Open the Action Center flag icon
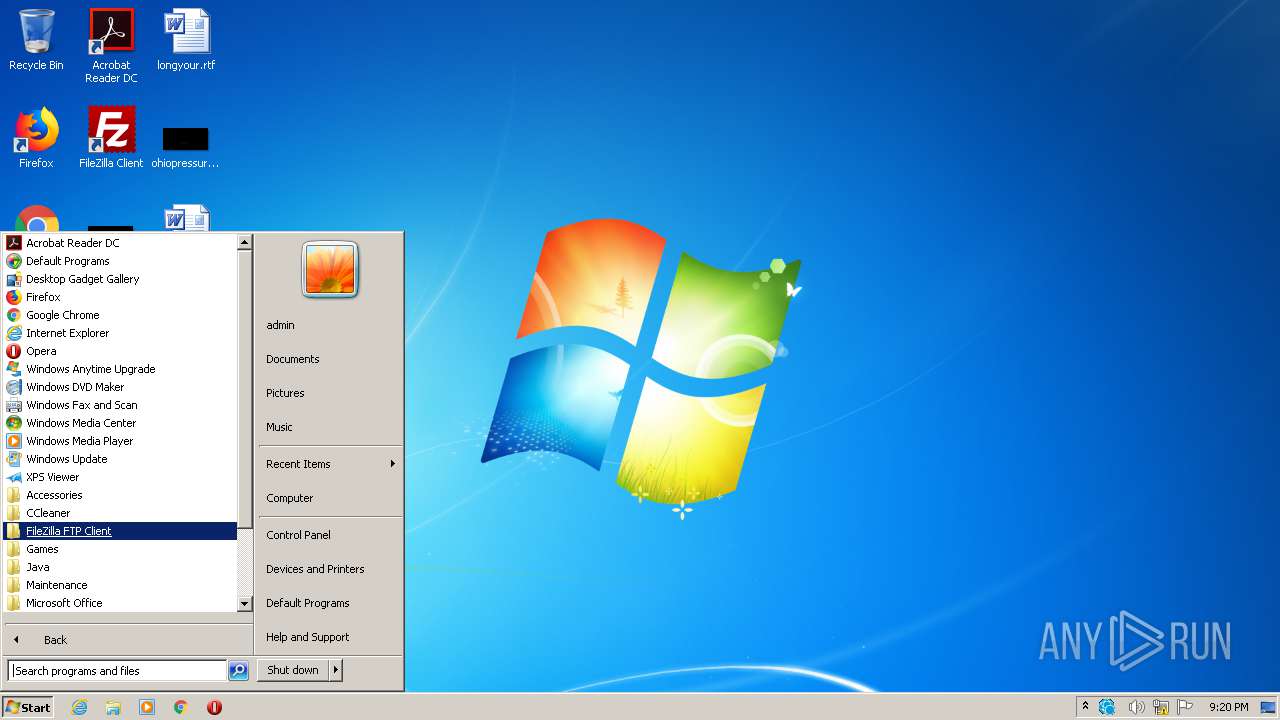 click(1185, 707)
